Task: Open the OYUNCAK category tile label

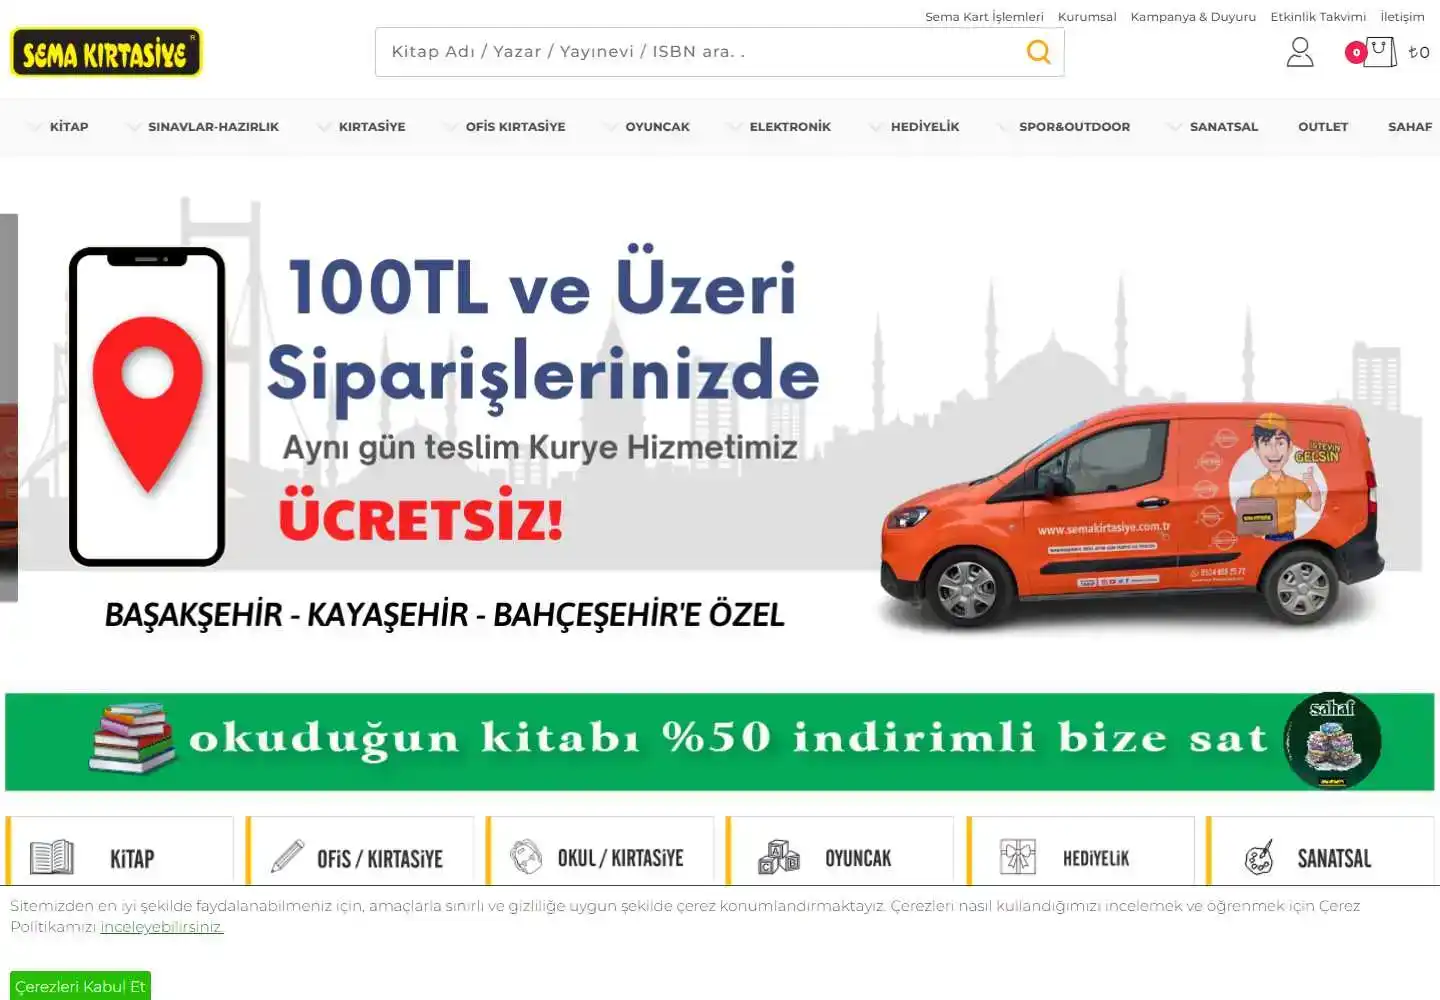Action: pos(858,858)
